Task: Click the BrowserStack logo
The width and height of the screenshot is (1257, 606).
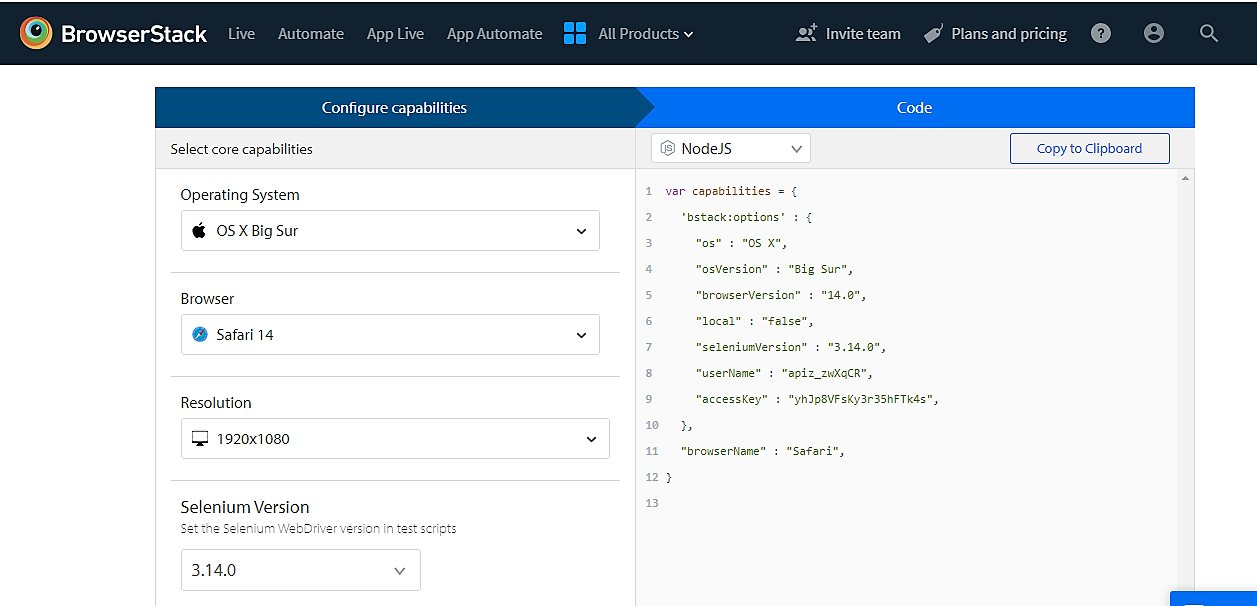Action: (x=112, y=32)
